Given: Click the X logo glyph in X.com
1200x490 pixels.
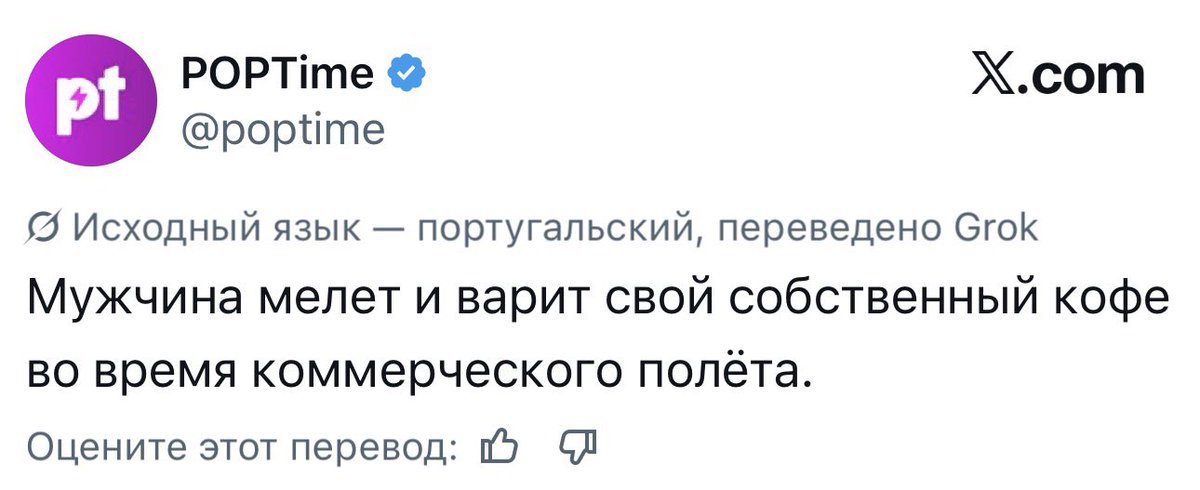Looking at the screenshot, I should (x=1000, y=75).
